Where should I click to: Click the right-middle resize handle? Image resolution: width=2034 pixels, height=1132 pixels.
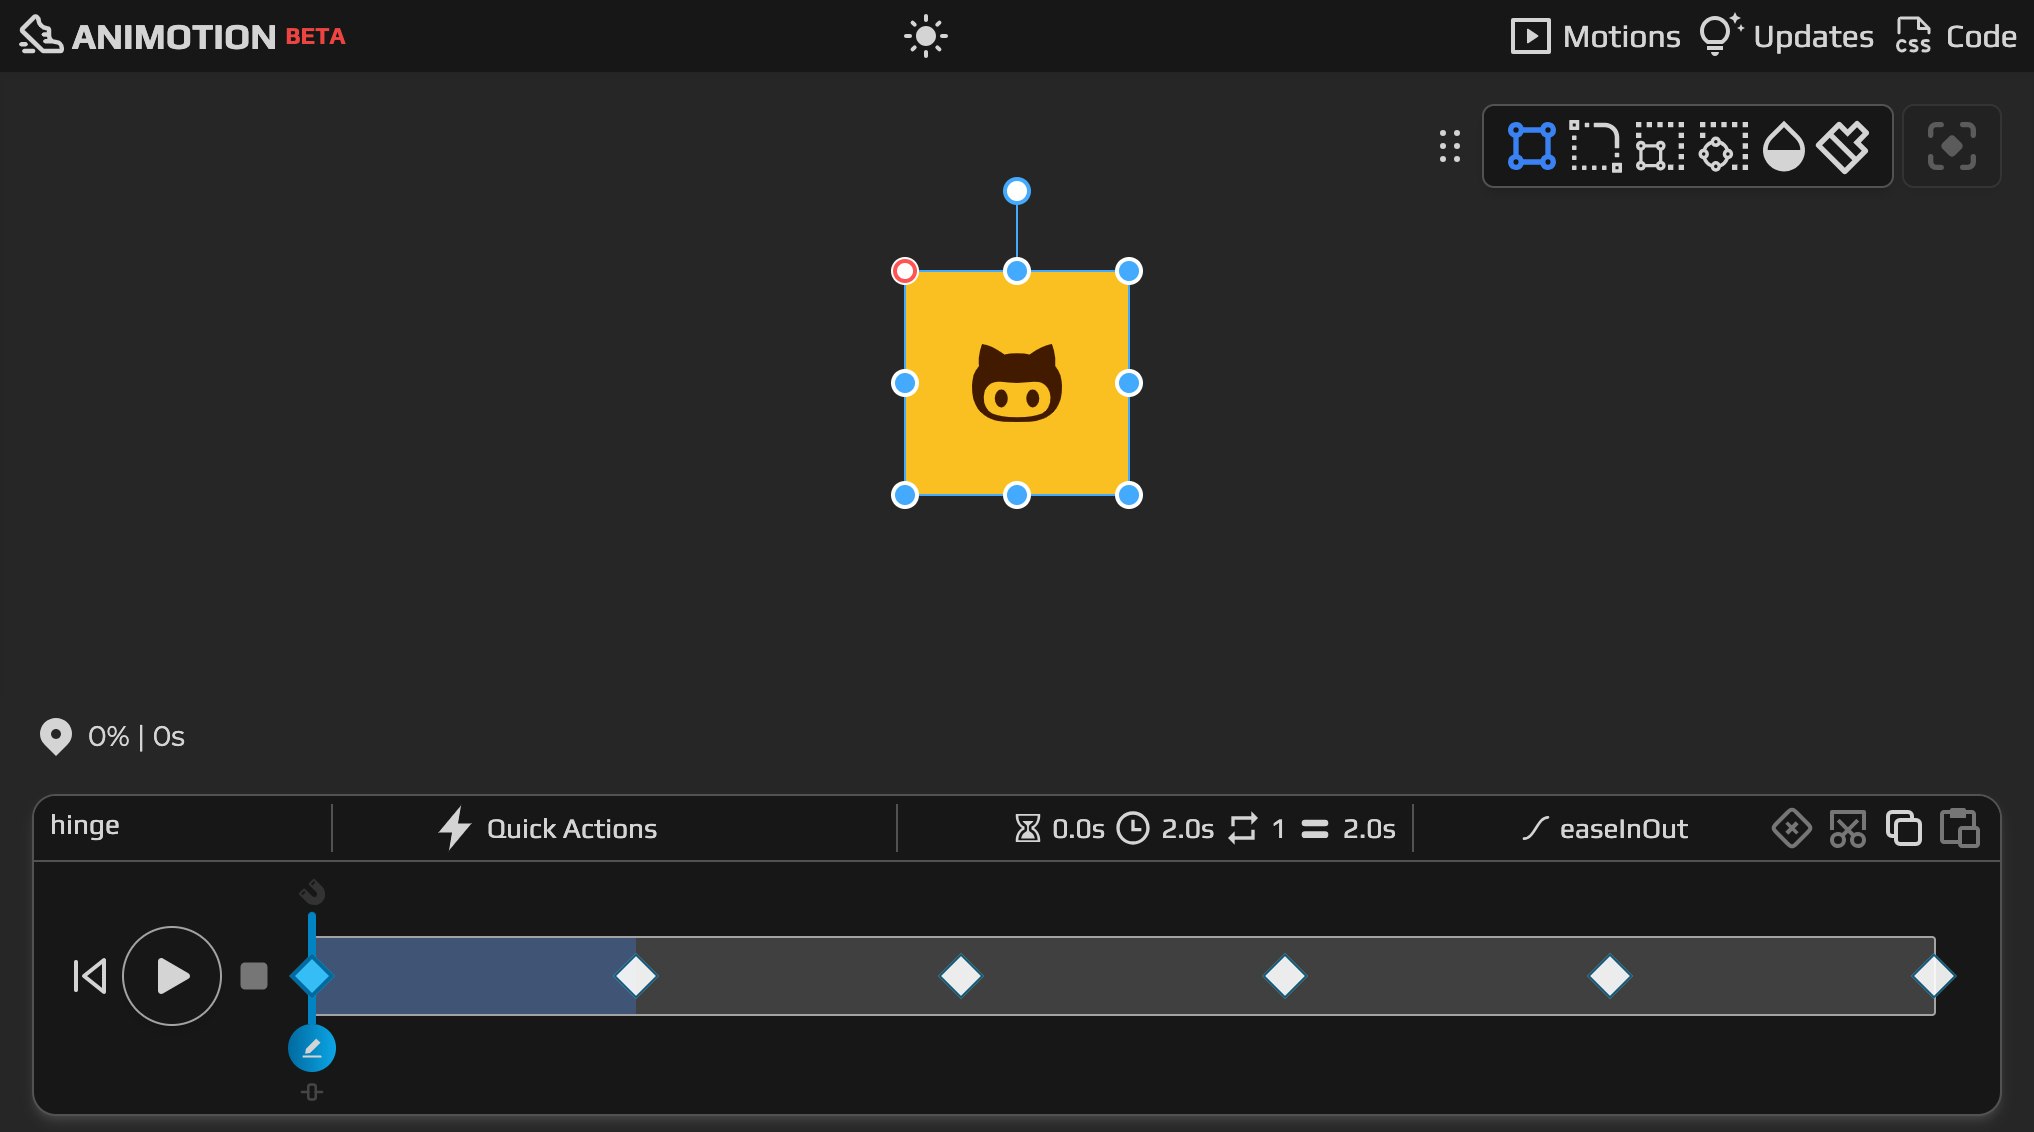[1129, 383]
